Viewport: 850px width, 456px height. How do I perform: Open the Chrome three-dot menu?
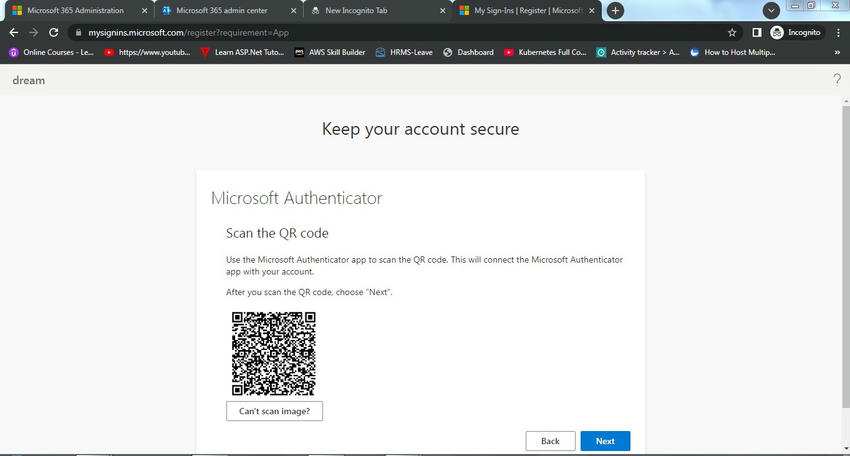coord(838,33)
